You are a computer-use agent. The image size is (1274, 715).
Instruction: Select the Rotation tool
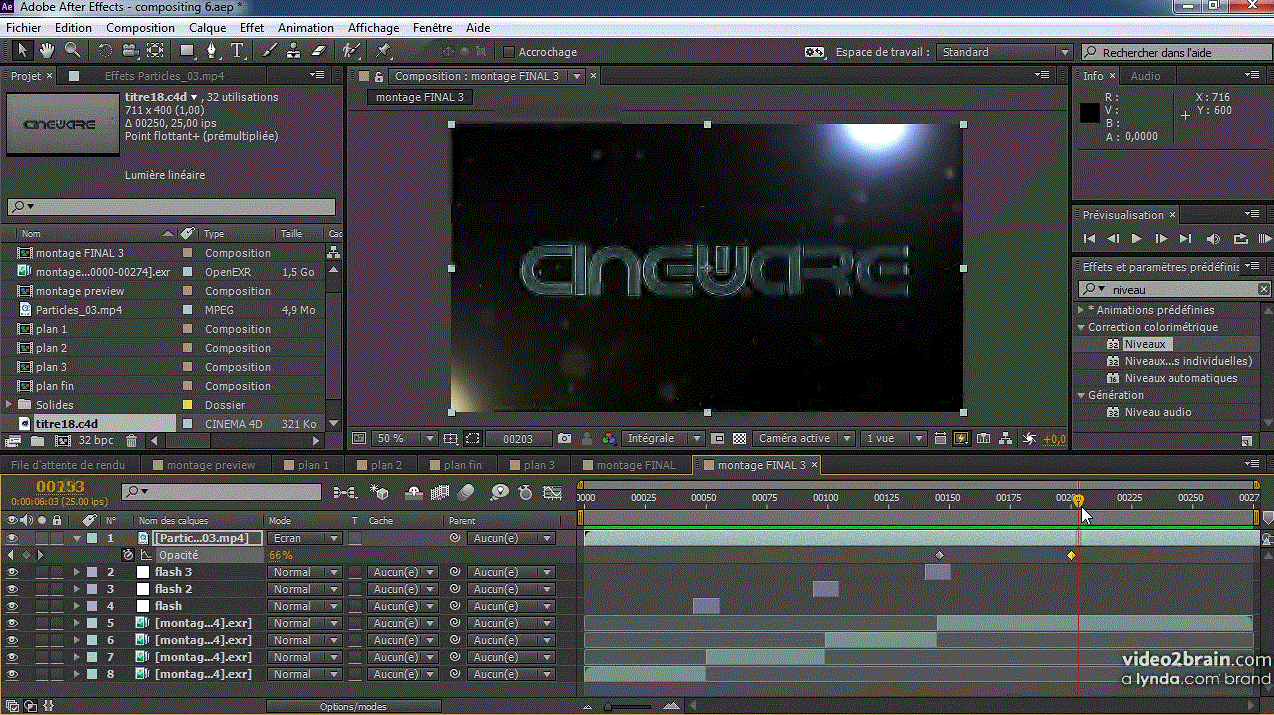(x=105, y=50)
